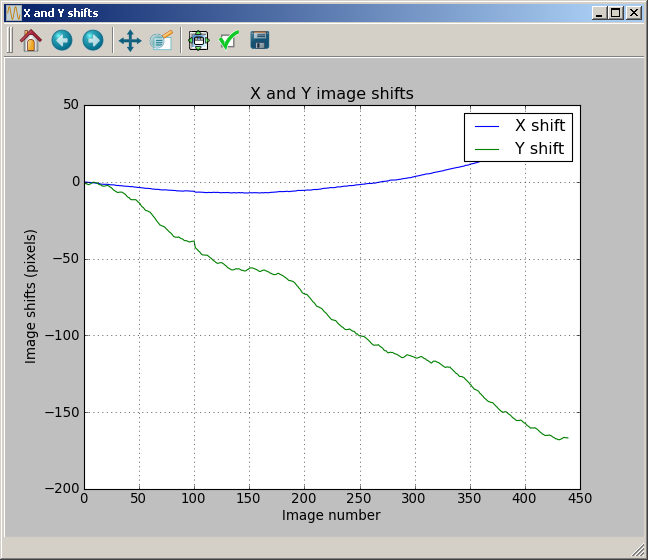The height and width of the screenshot is (560, 648).
Task: Go back to the previous view
Action: (x=62, y=41)
